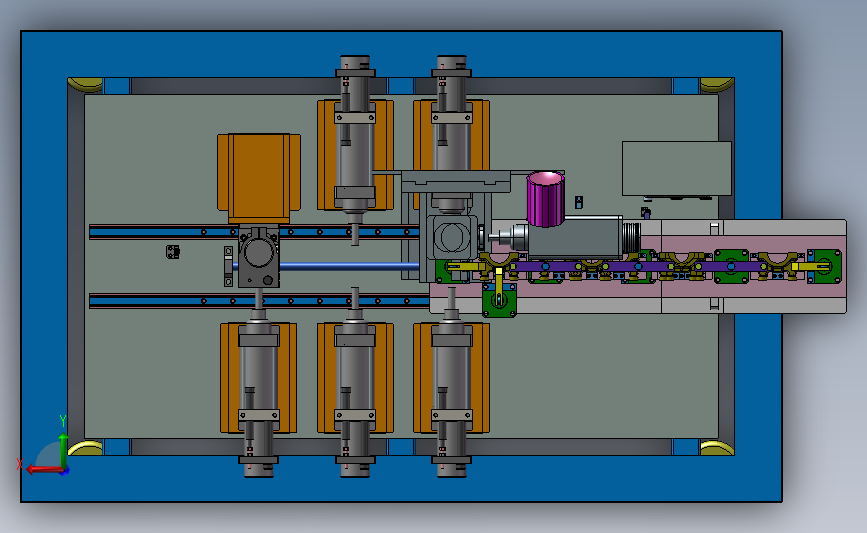Select the yellow corner pad at top-left of frame
867x533 pixels.
pyautogui.click(x=86, y=85)
